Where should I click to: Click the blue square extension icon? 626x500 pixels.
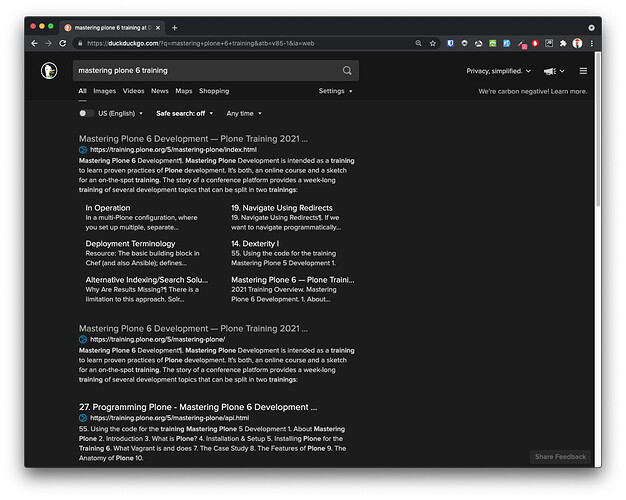point(507,43)
